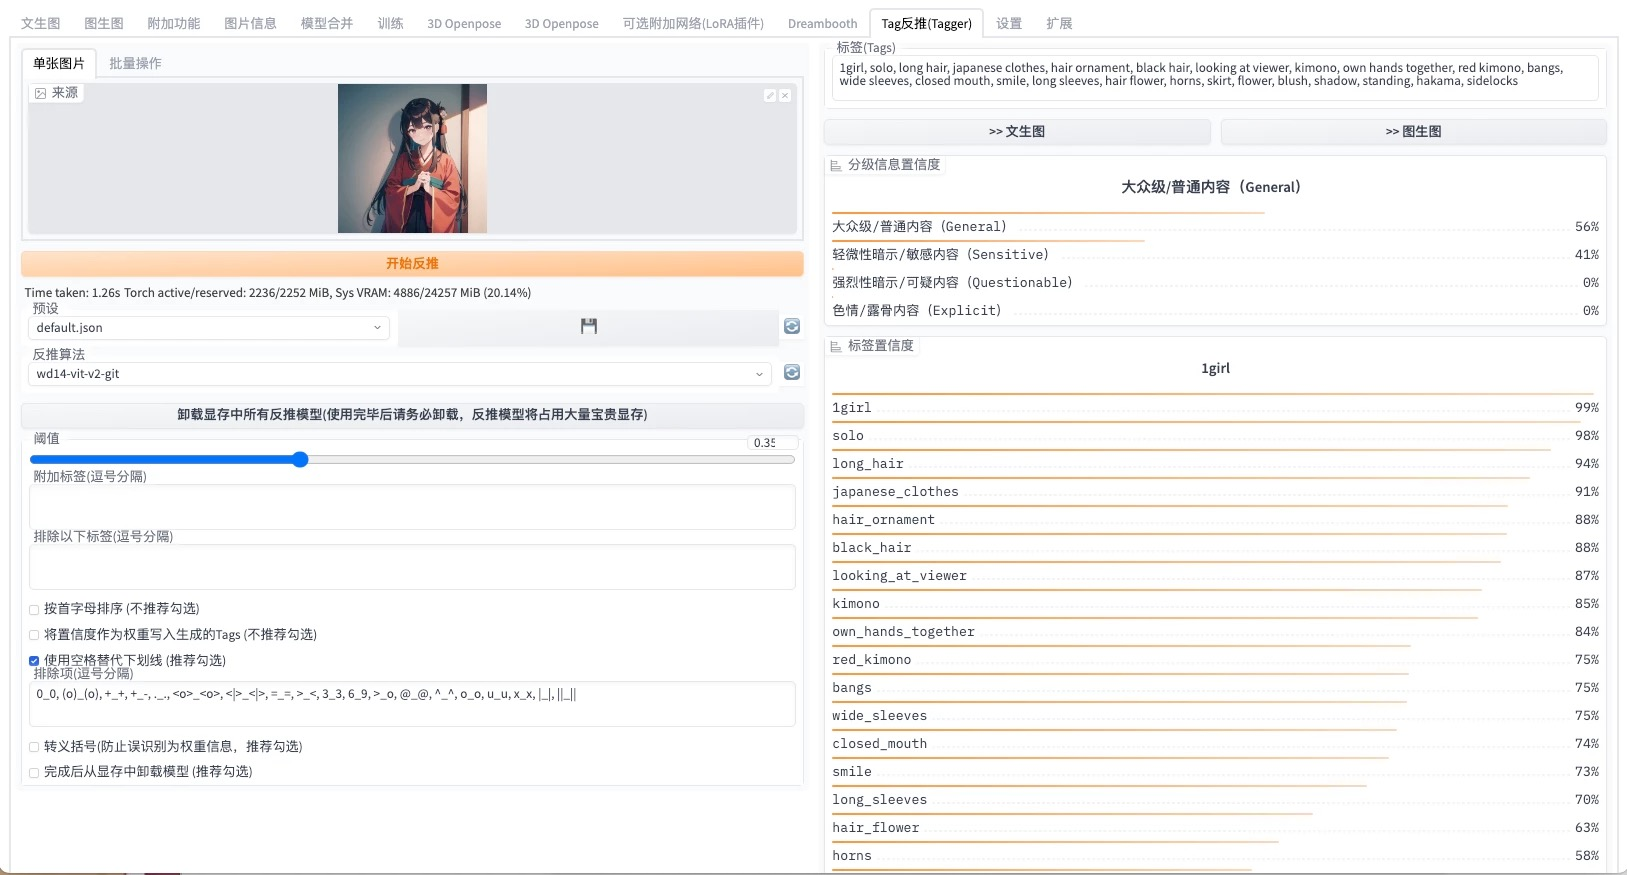Open the 设置 settings tab
Image resolution: width=1627 pixels, height=875 pixels.
[x=1009, y=23]
